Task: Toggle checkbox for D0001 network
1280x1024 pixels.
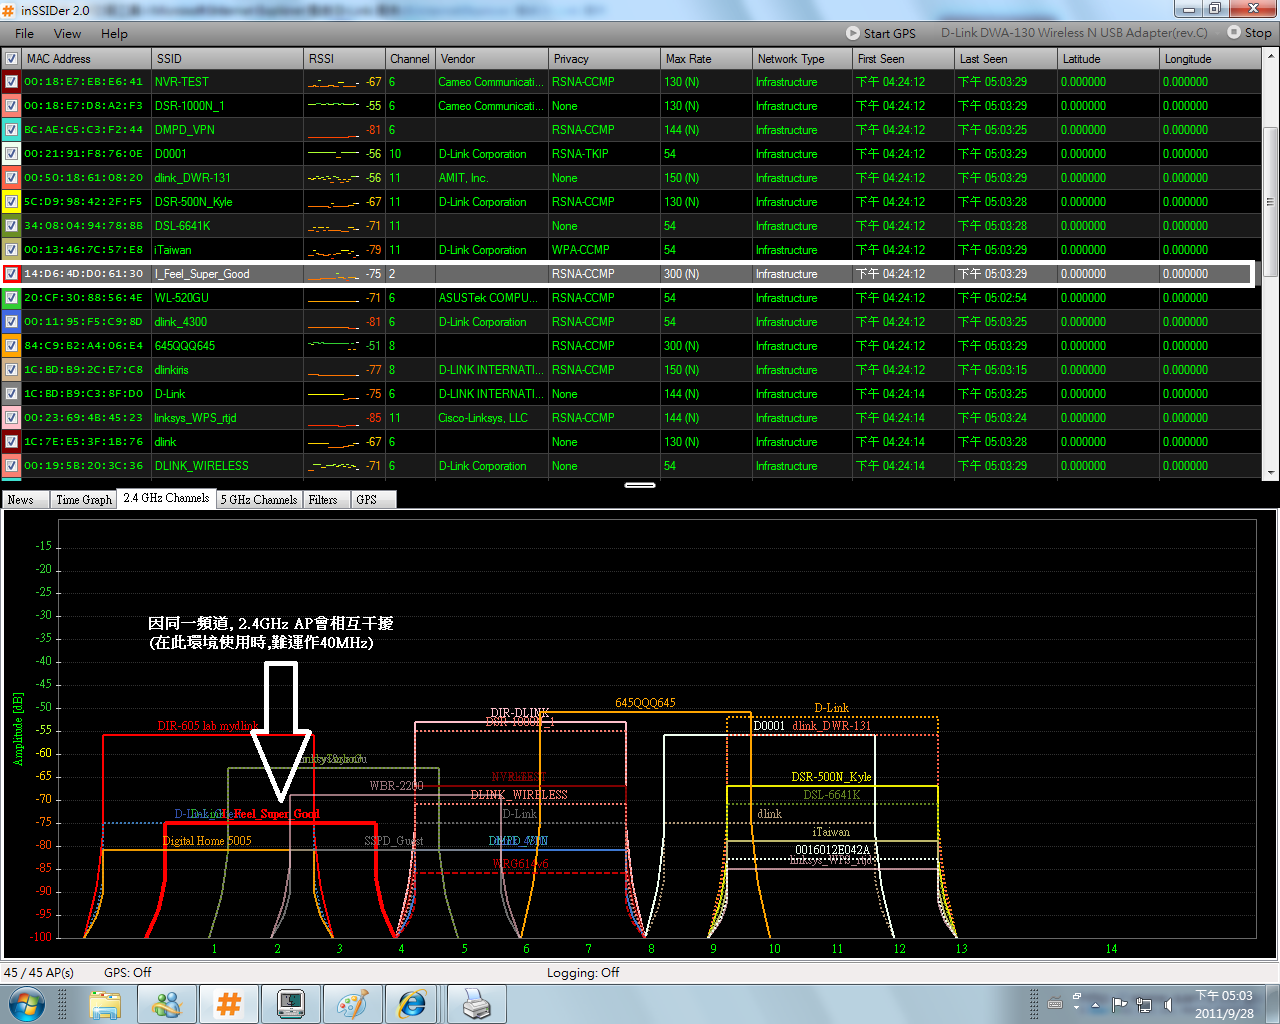Action: pyautogui.click(x=11, y=154)
